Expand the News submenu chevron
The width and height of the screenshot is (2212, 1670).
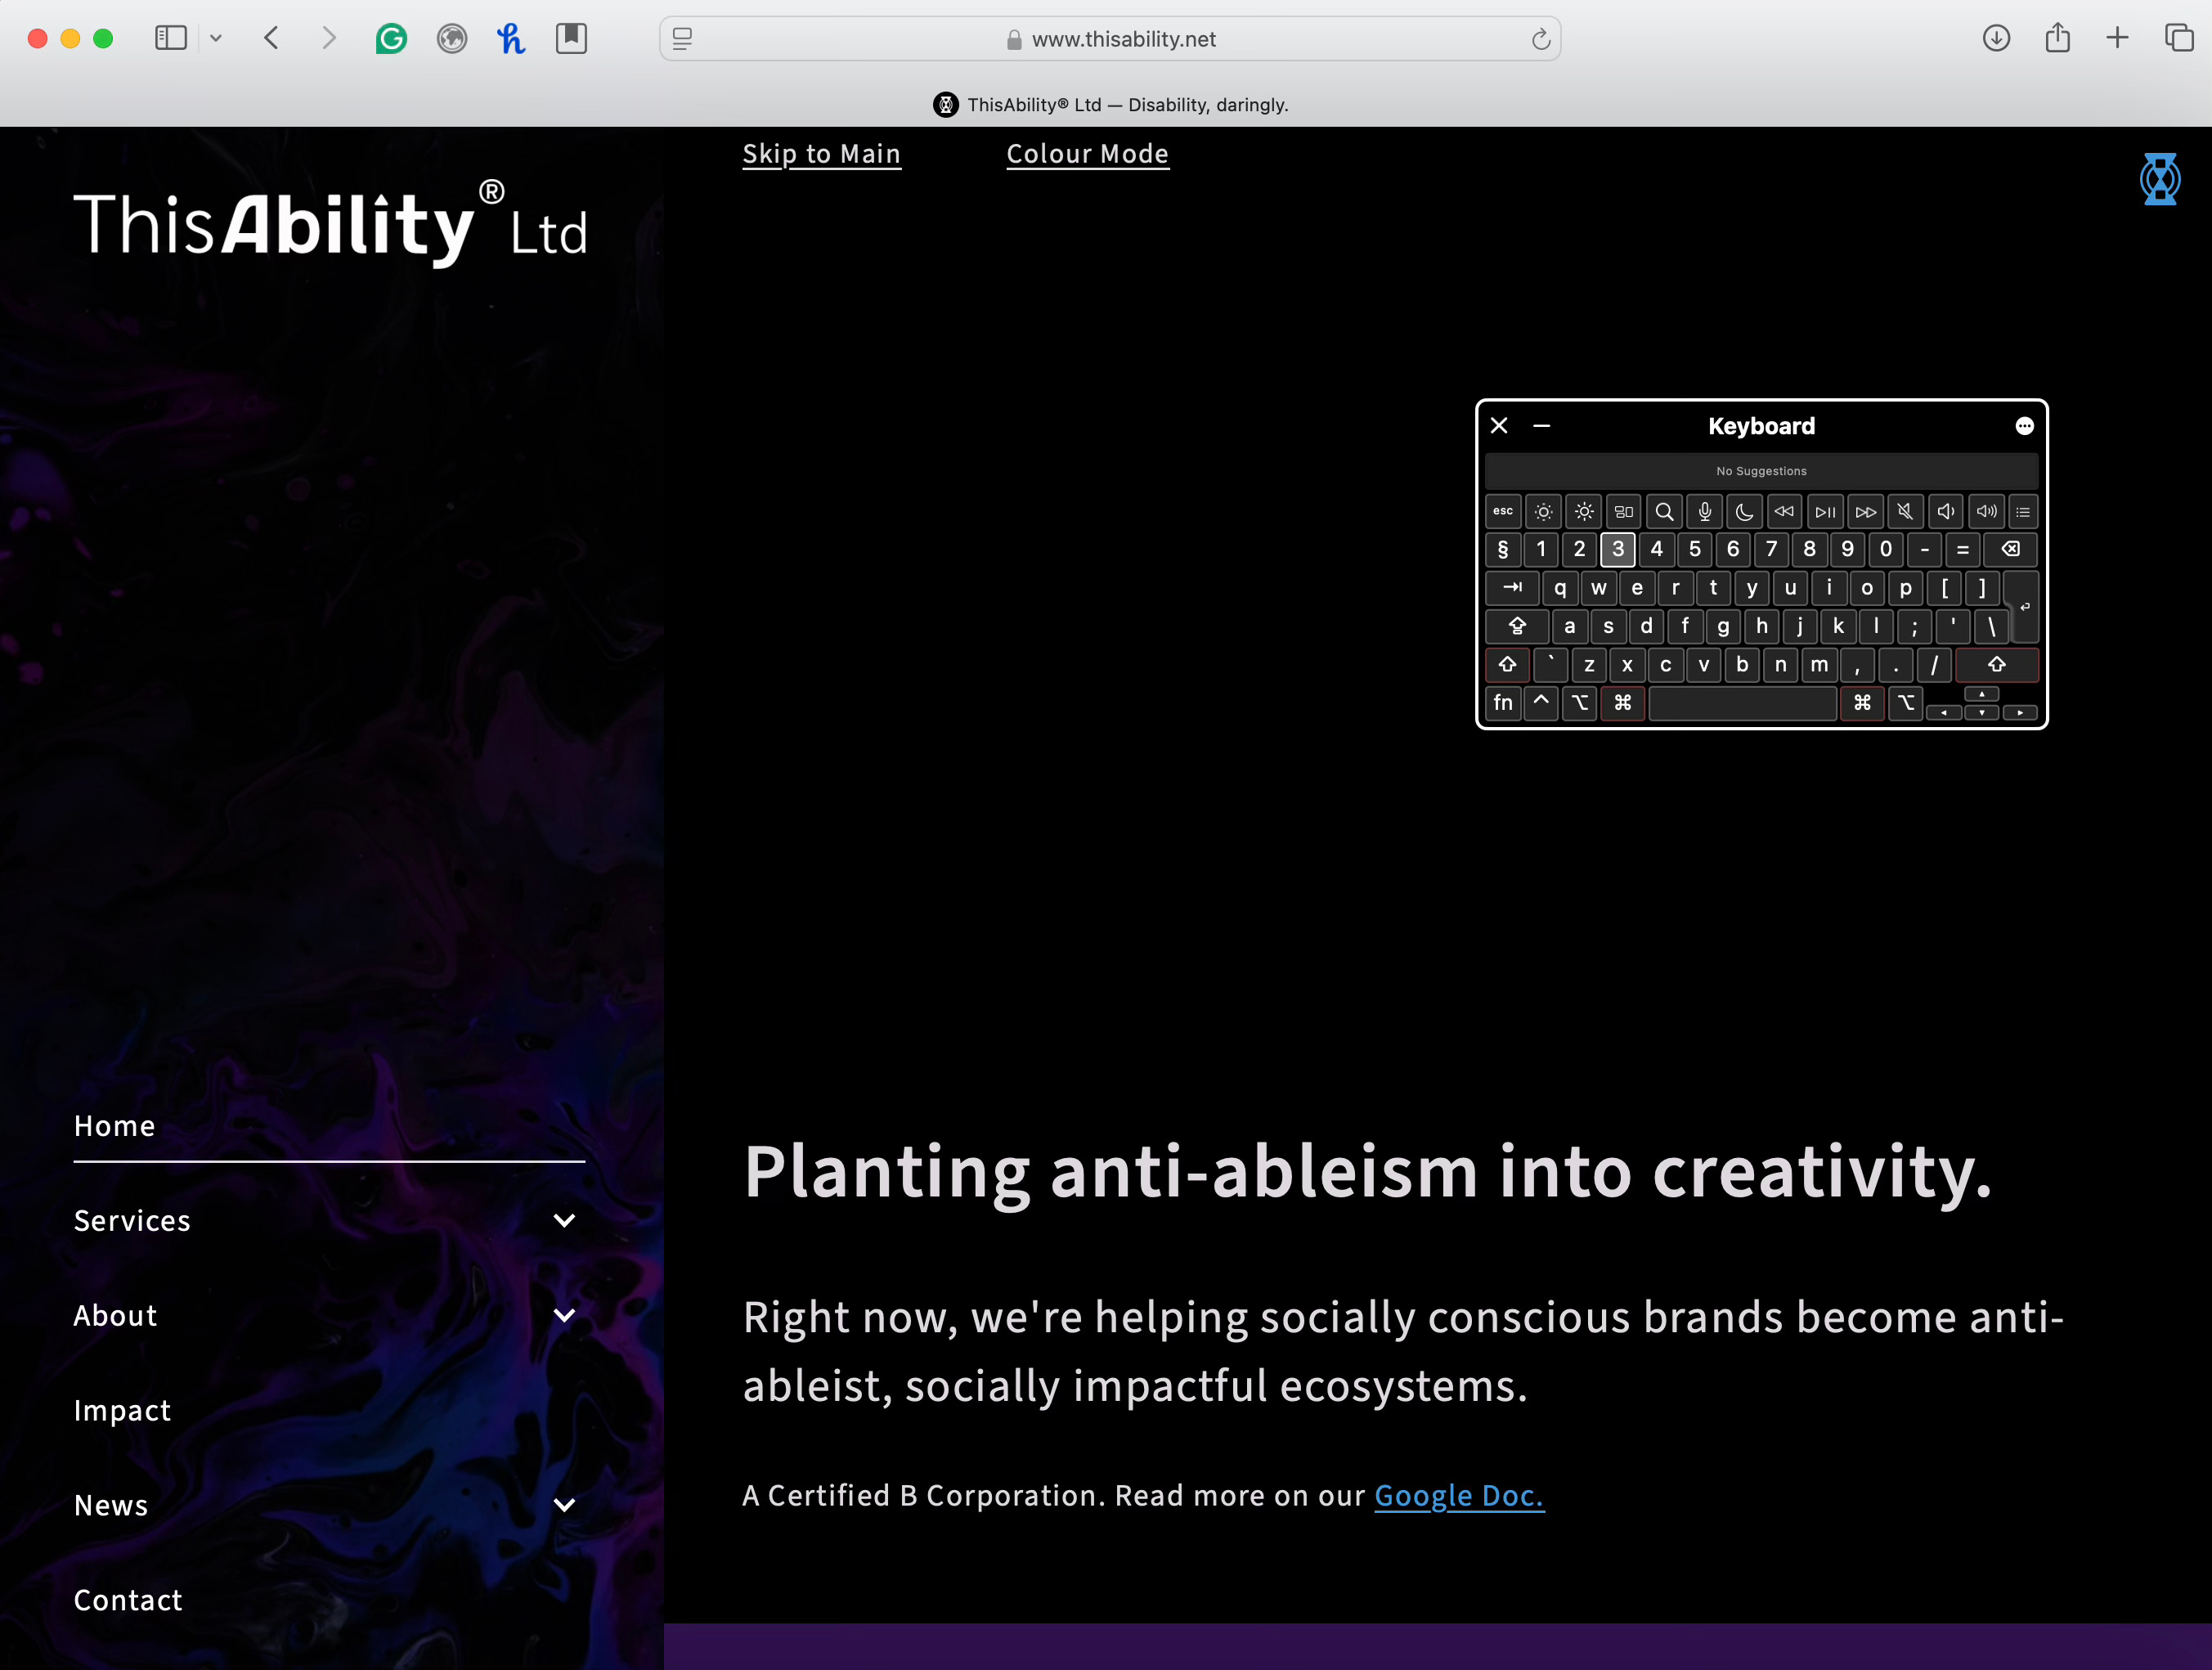point(564,1505)
